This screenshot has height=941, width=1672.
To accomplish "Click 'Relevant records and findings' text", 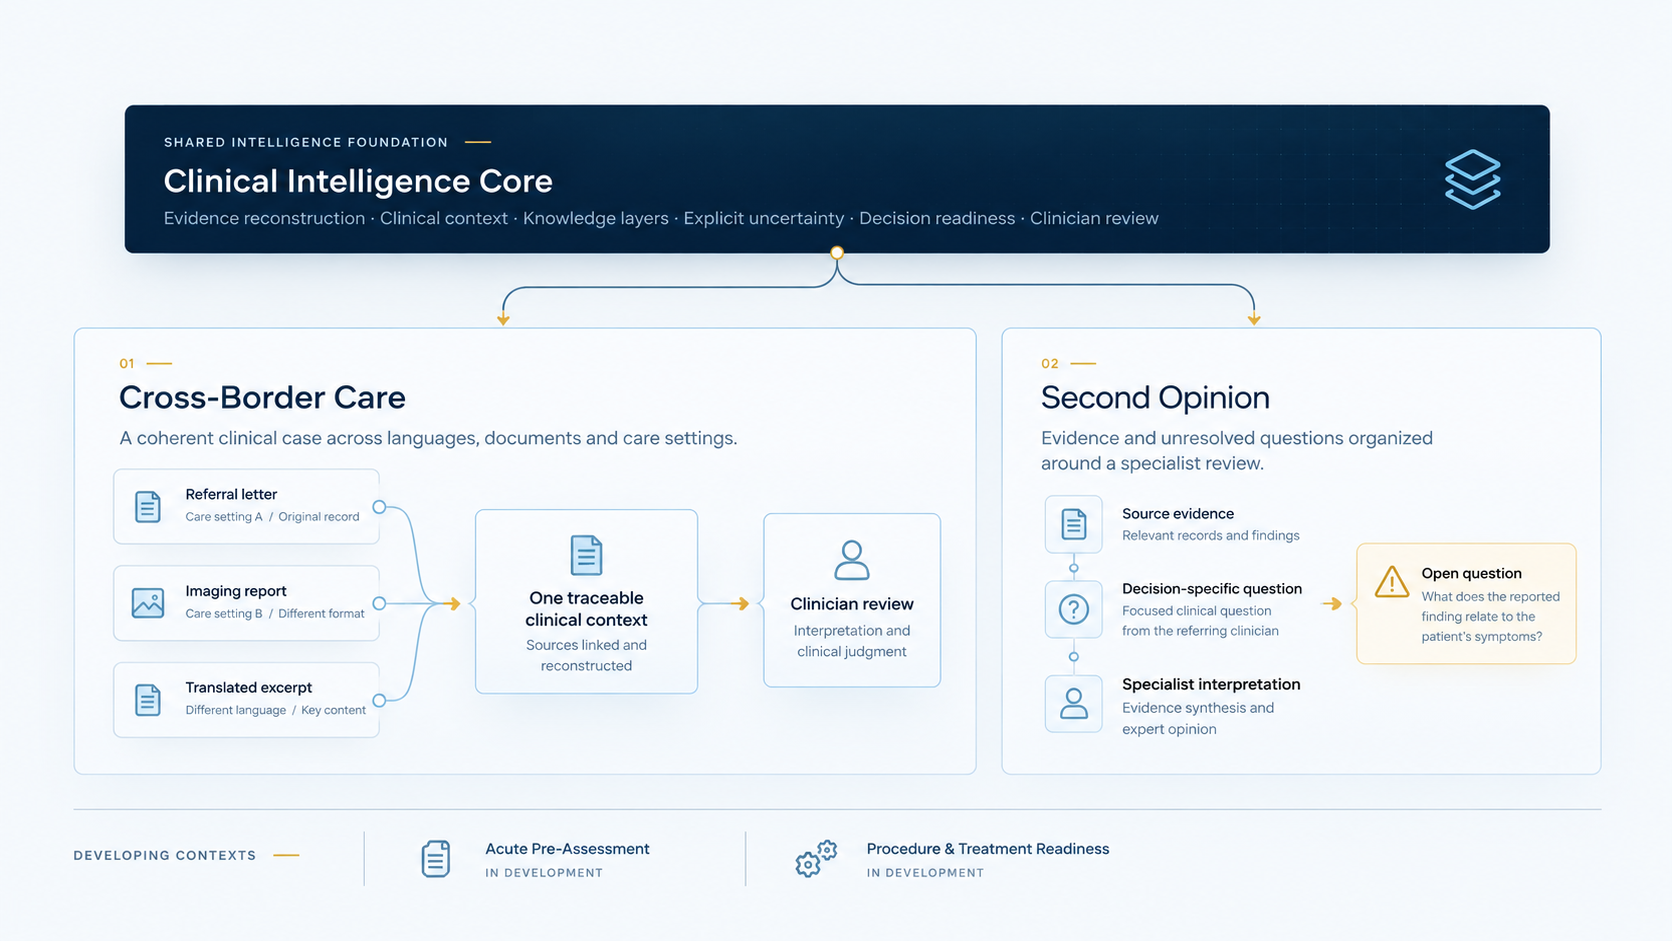I will tap(1211, 536).
